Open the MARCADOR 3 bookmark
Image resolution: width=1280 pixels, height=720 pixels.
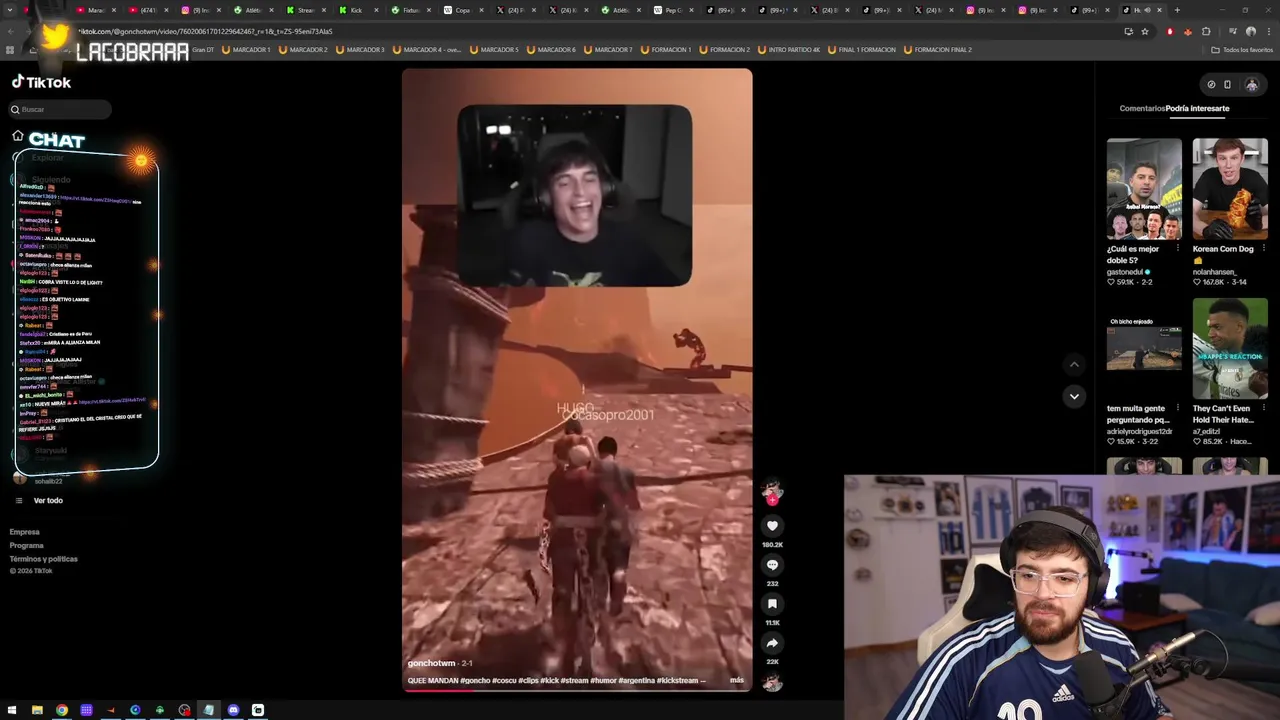pos(361,49)
